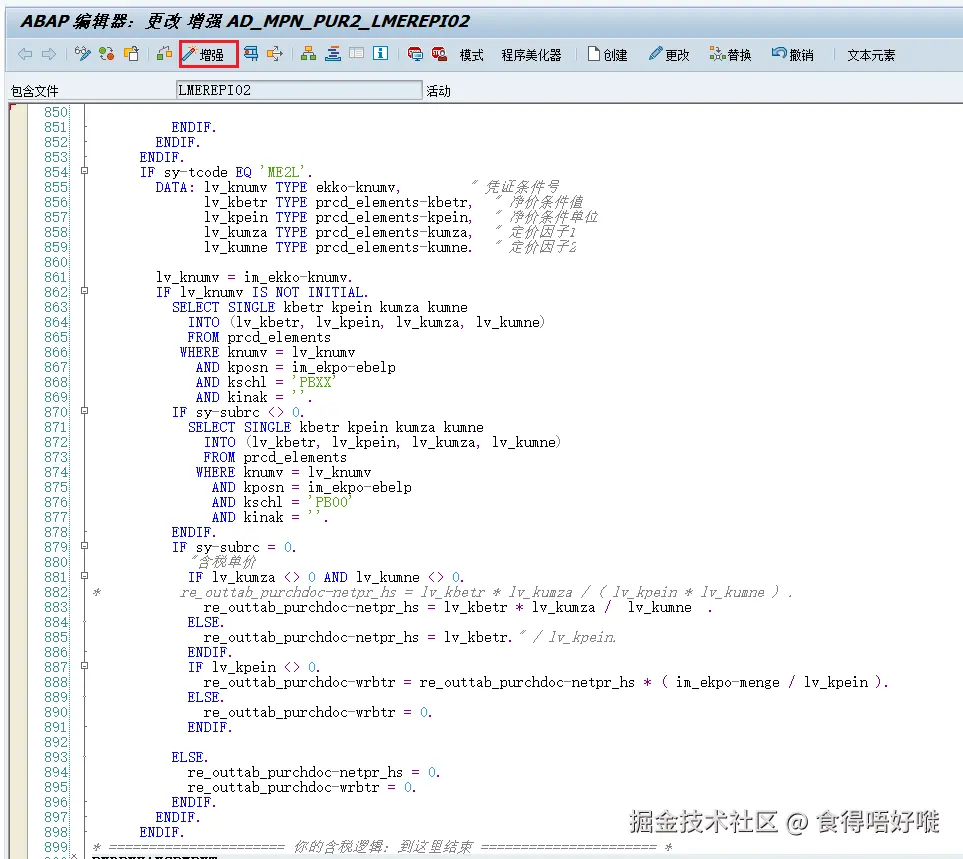Click the 含税单价 comment on line 880
Image resolution: width=963 pixels, height=859 pixels.
(x=223, y=562)
